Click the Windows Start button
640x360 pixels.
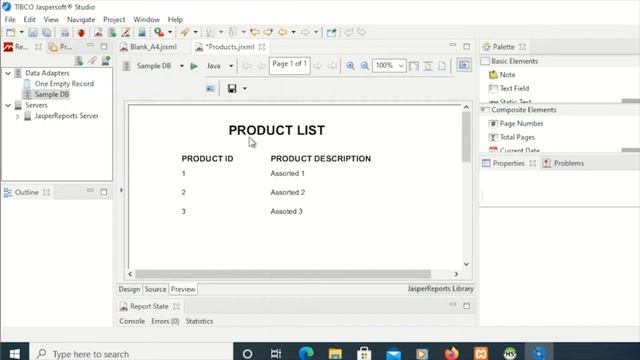click(14, 353)
